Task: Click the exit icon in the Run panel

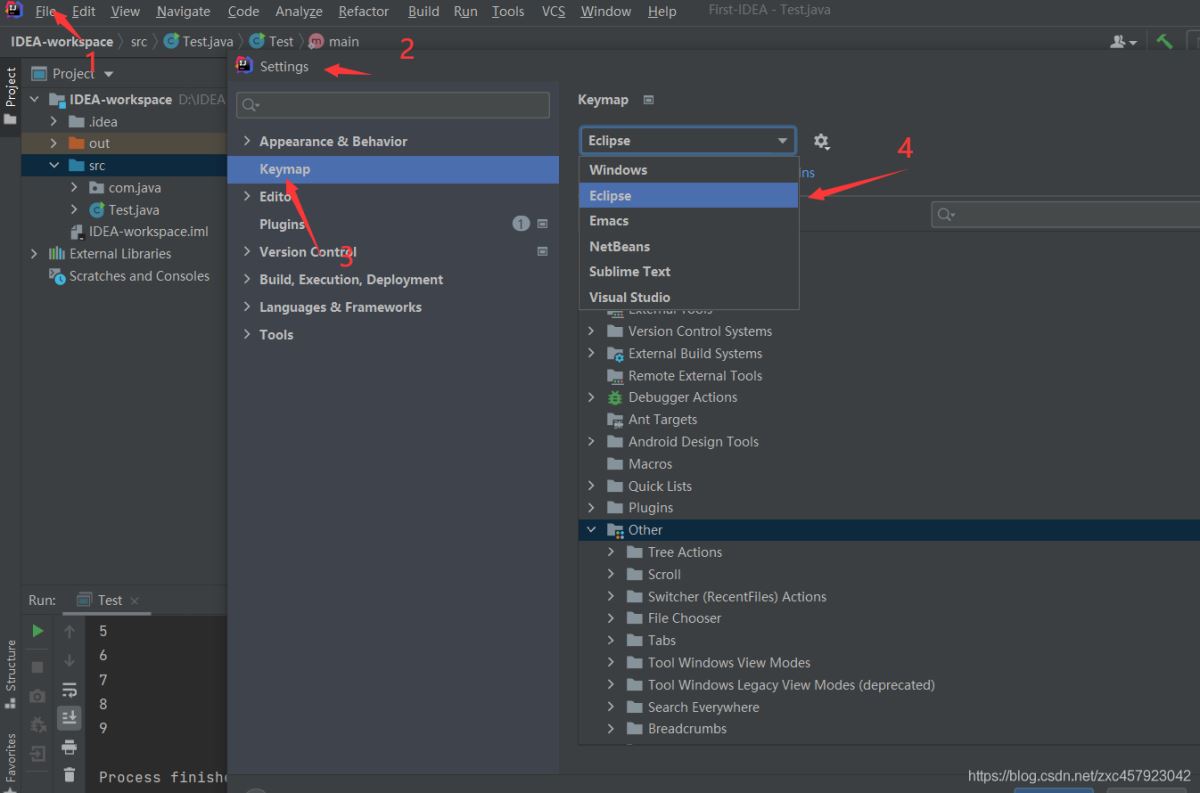Action: [x=38, y=753]
